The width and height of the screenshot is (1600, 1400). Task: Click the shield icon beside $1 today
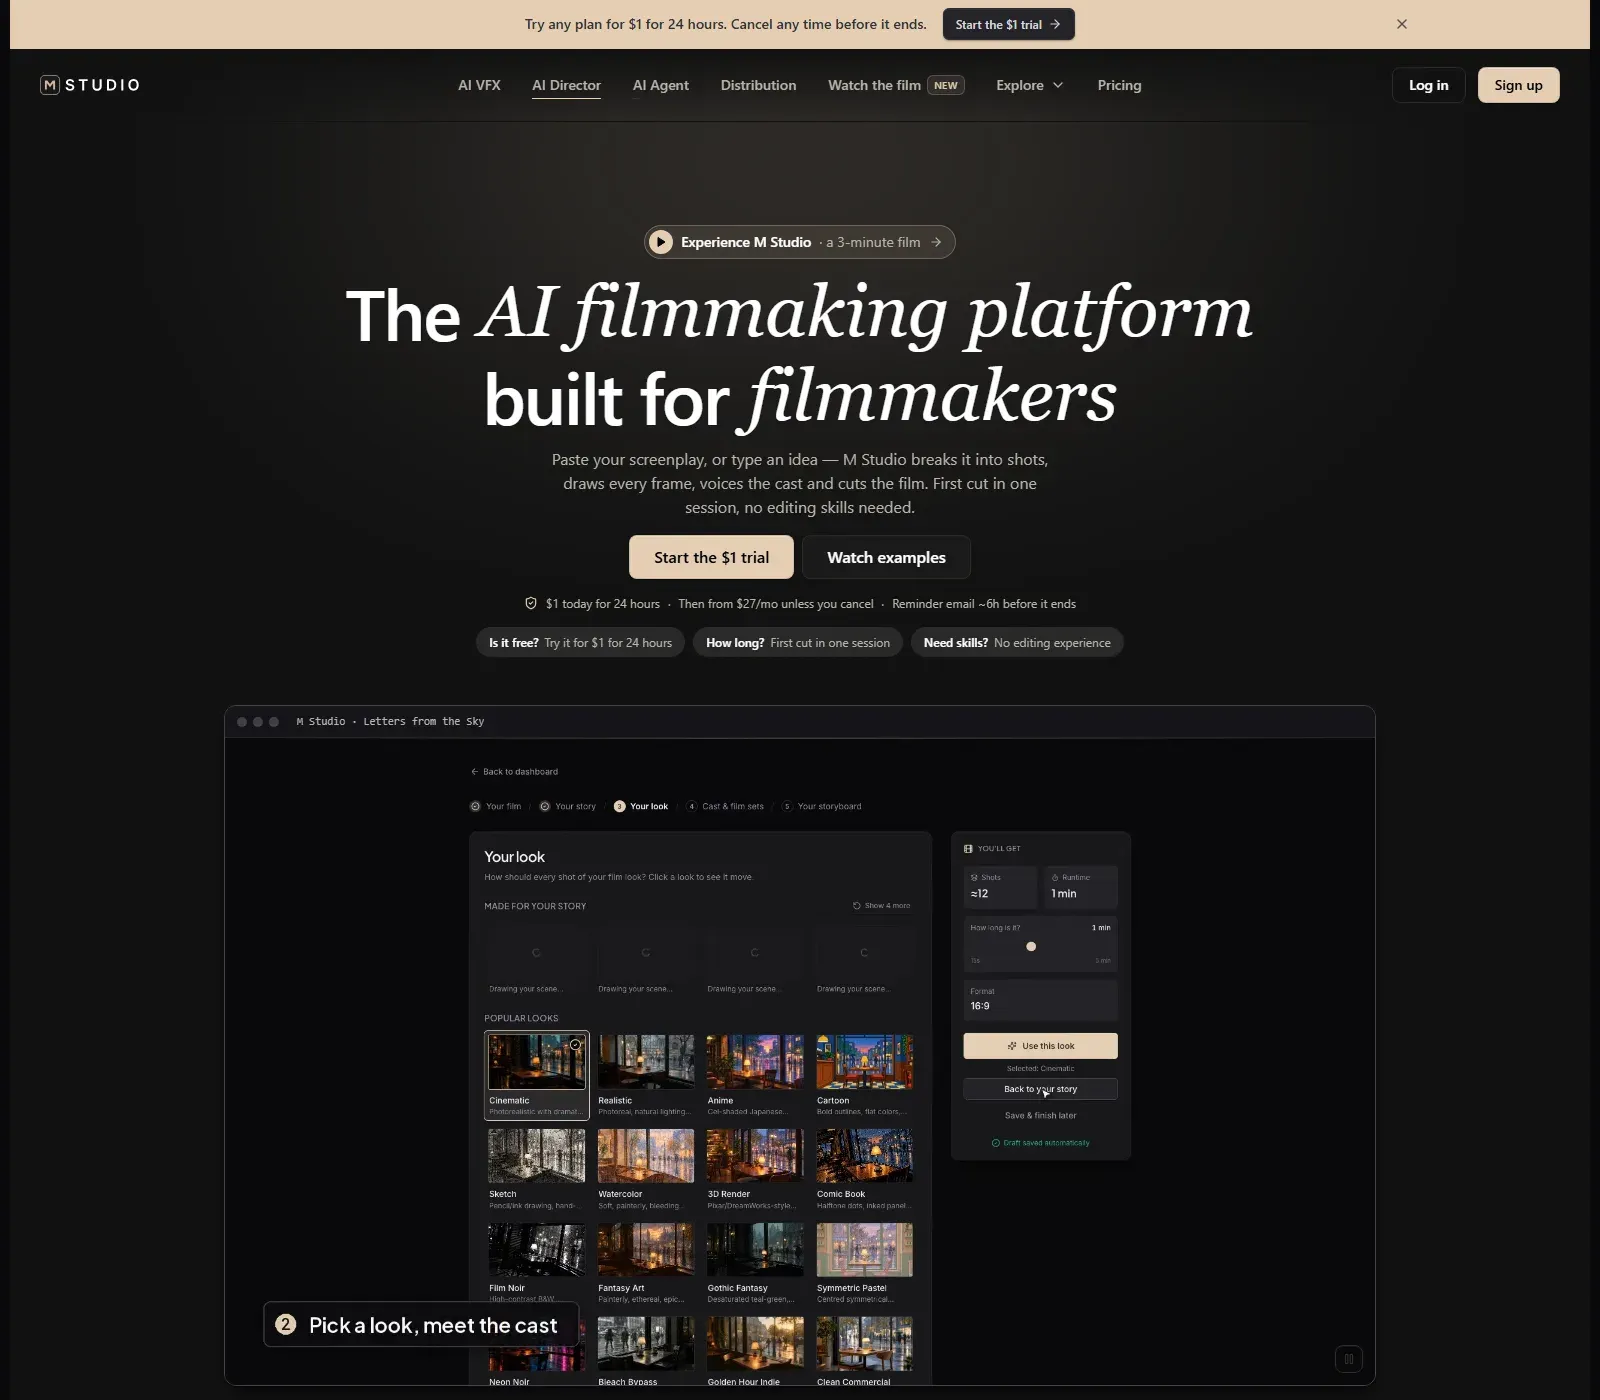click(x=531, y=603)
